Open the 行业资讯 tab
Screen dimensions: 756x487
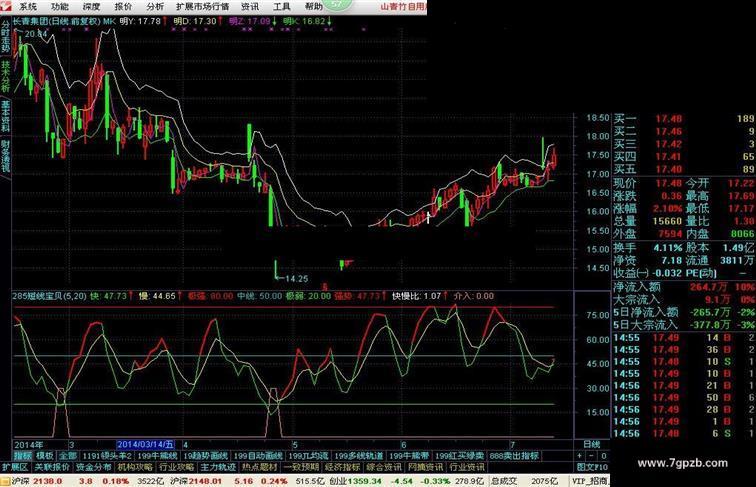[467, 467]
